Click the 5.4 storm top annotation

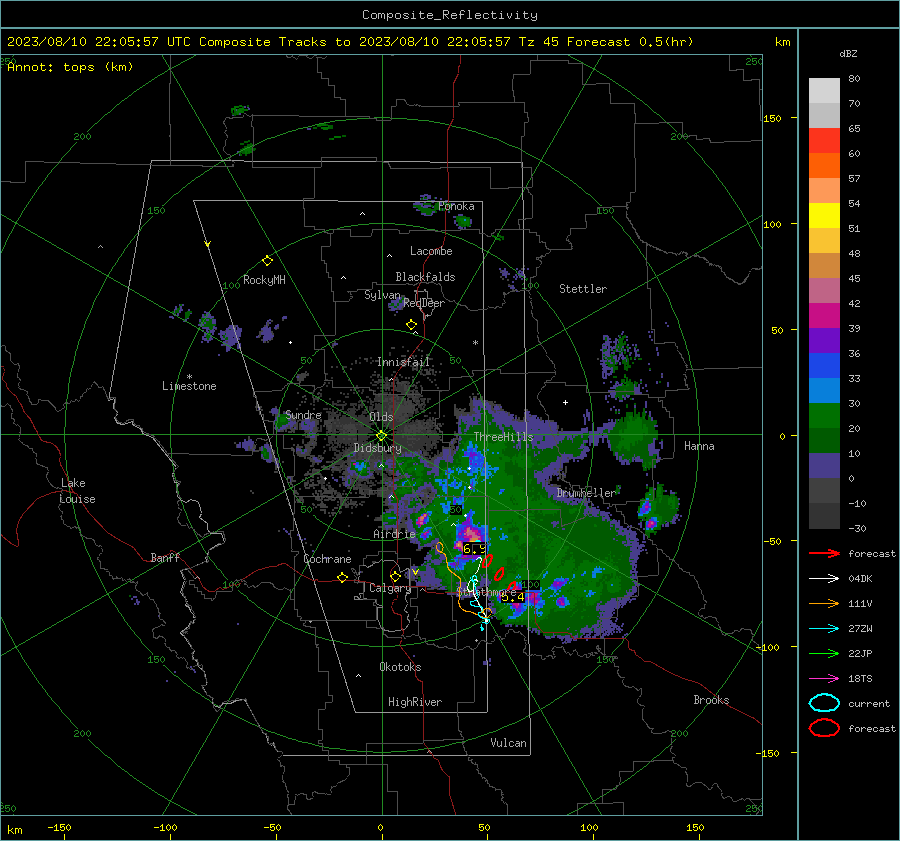point(513,597)
